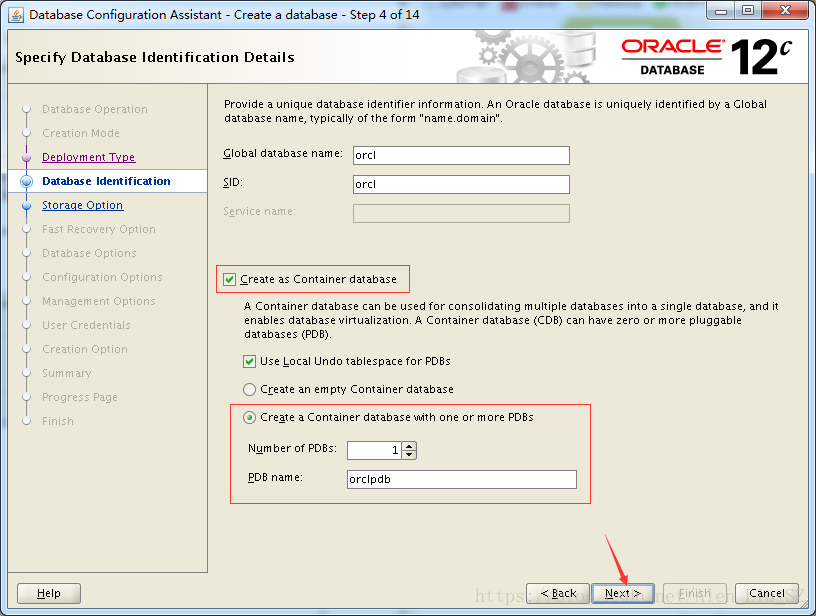Maximize the Database Configuration Assistant window
This screenshot has width=816, height=616.
click(747, 10)
